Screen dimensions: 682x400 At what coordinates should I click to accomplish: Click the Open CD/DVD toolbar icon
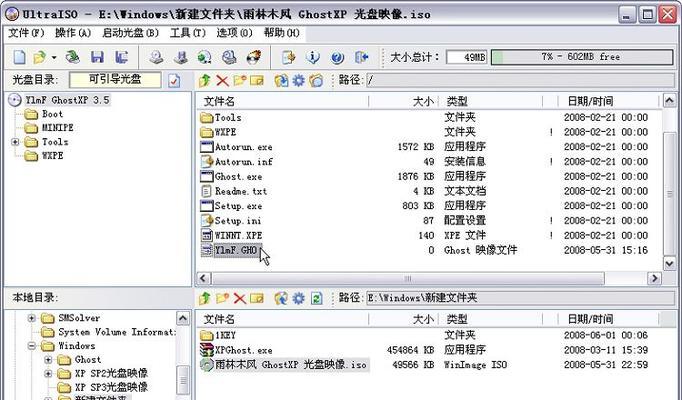73,57
